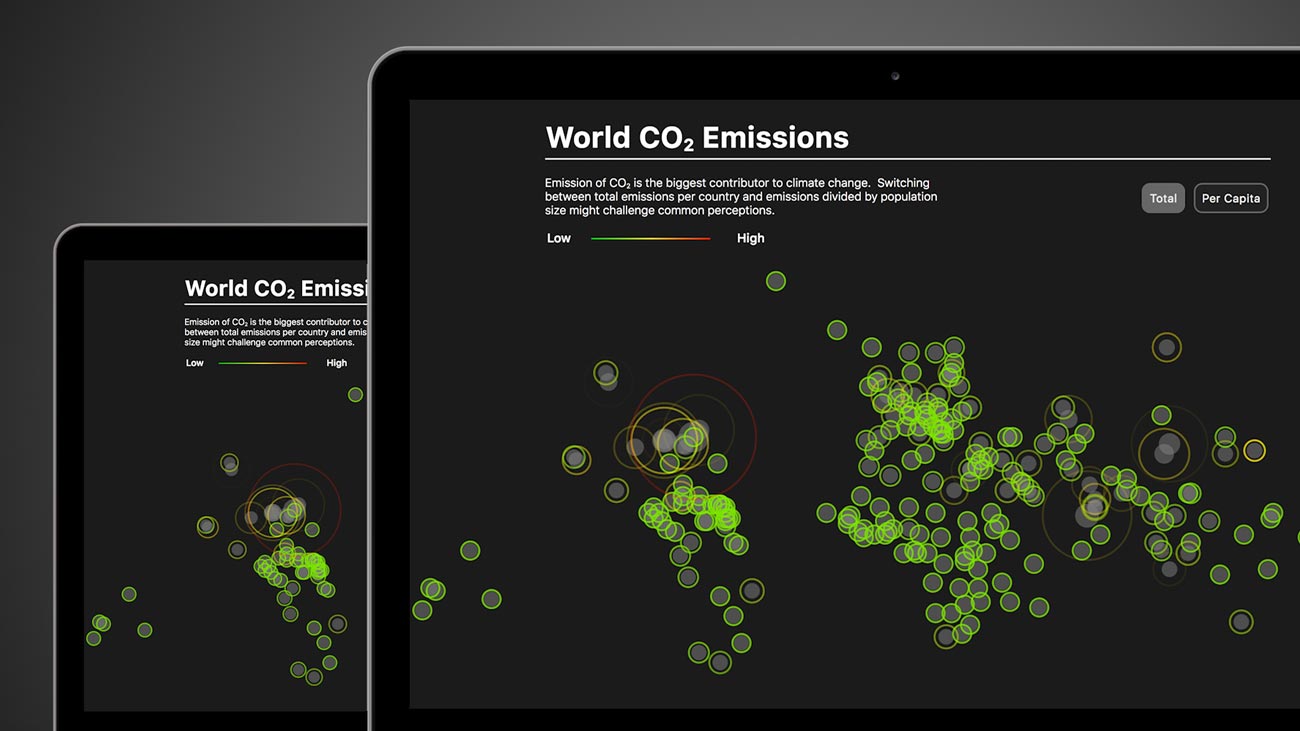Select the Total emissions view button
The image size is (1300, 731).
point(1163,198)
